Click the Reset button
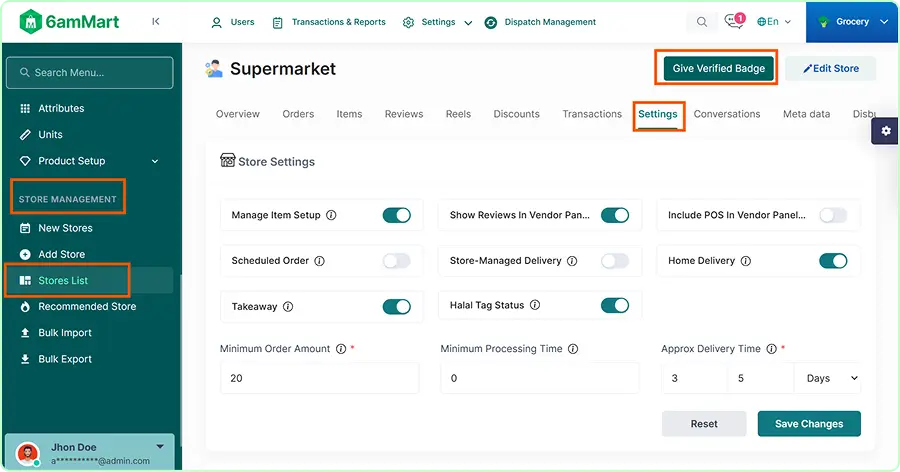 704,424
